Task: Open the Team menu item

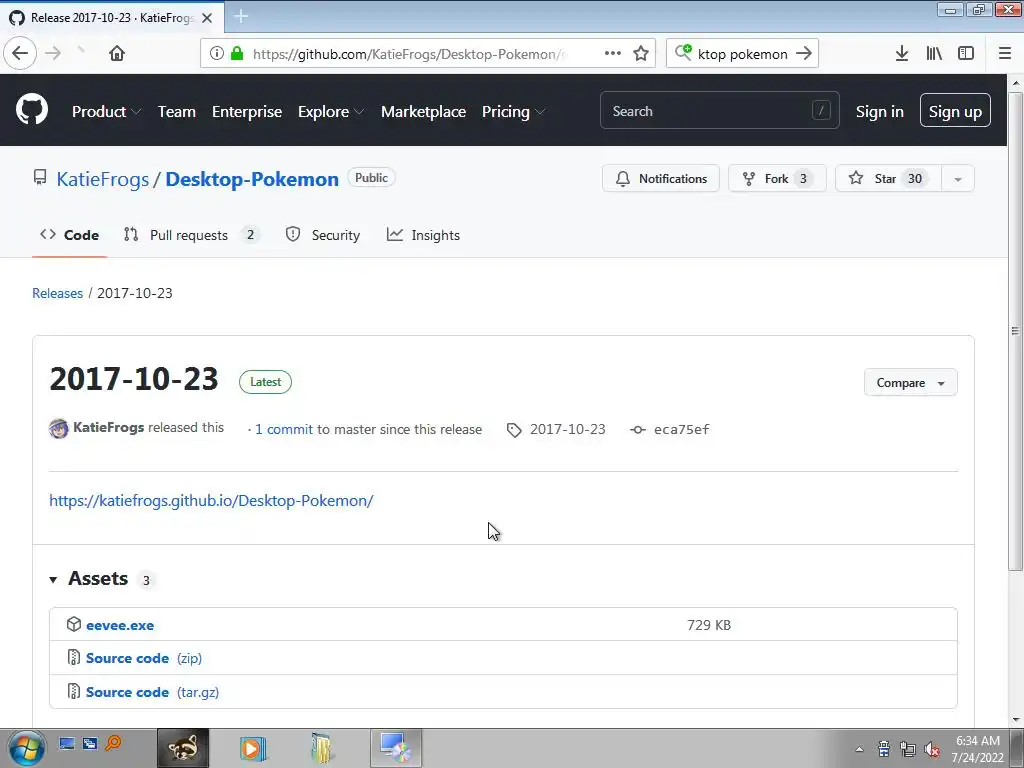Action: tap(176, 112)
